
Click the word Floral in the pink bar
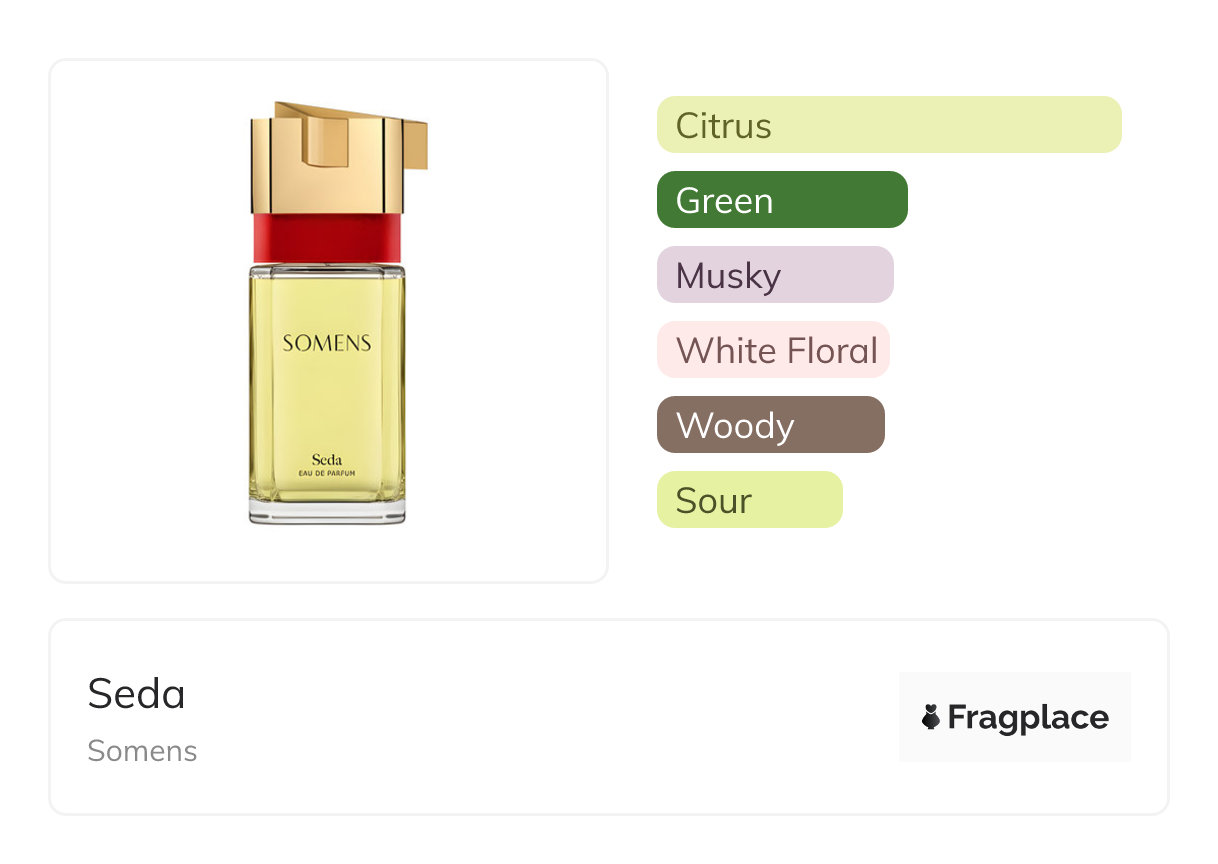832,351
